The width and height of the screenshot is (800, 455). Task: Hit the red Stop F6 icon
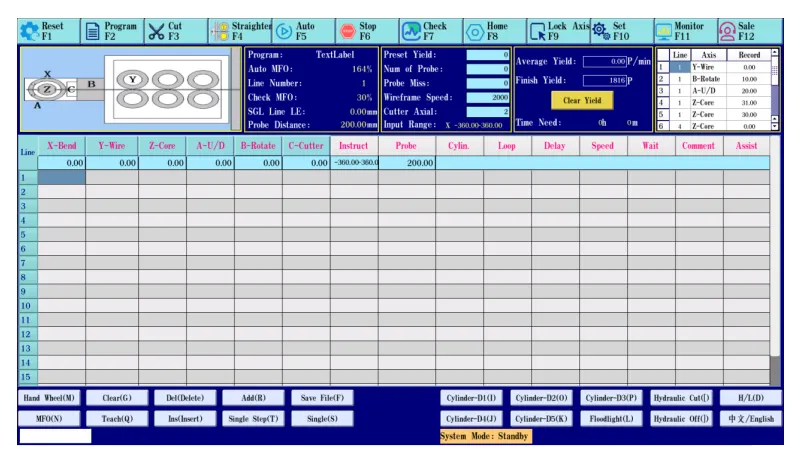[347, 32]
